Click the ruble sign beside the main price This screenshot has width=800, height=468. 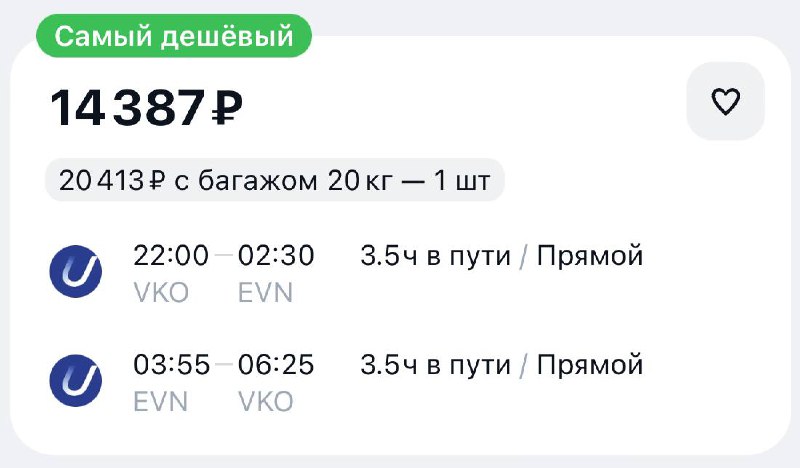coord(227,108)
